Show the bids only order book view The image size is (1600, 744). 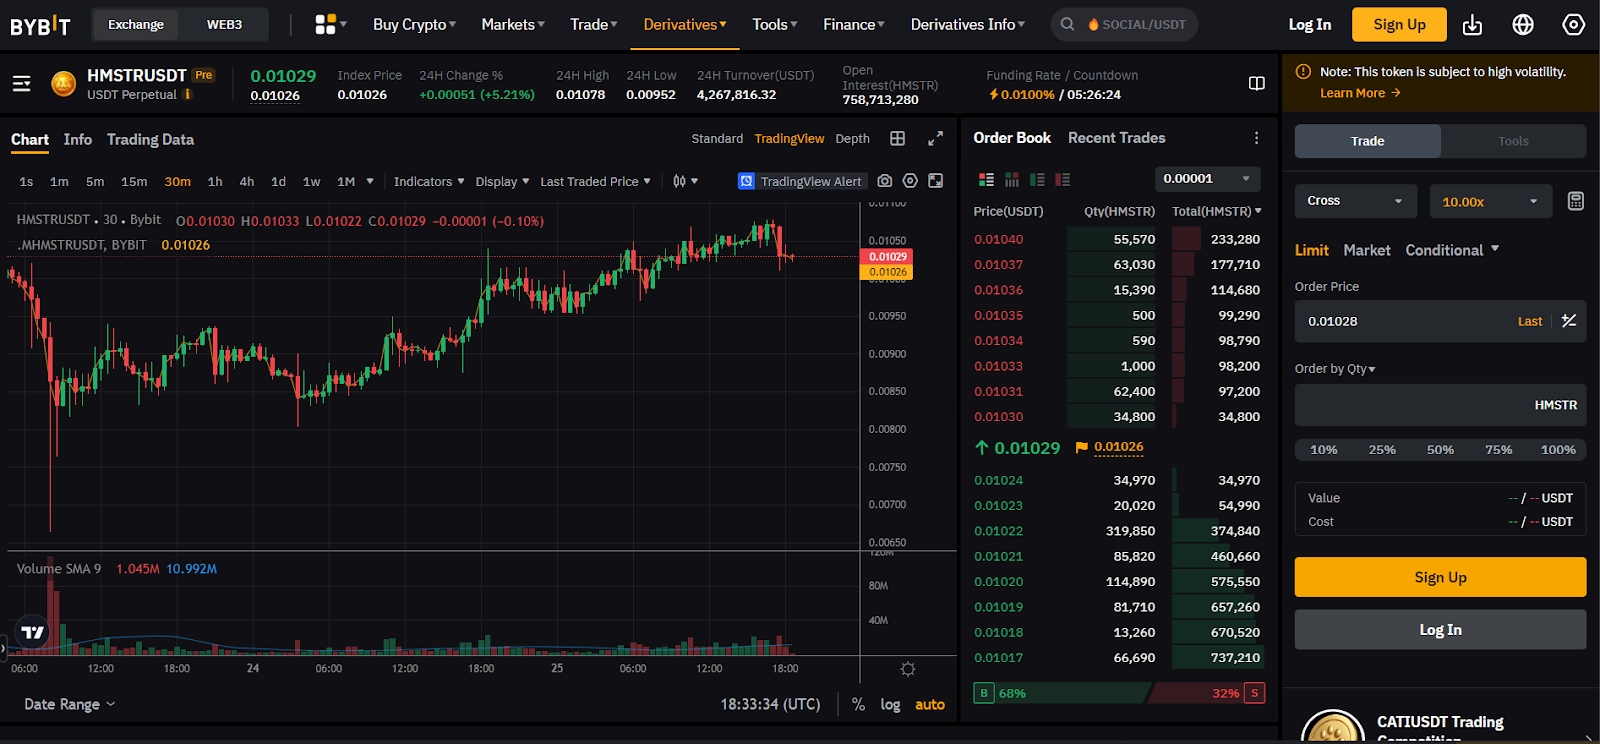1037,179
